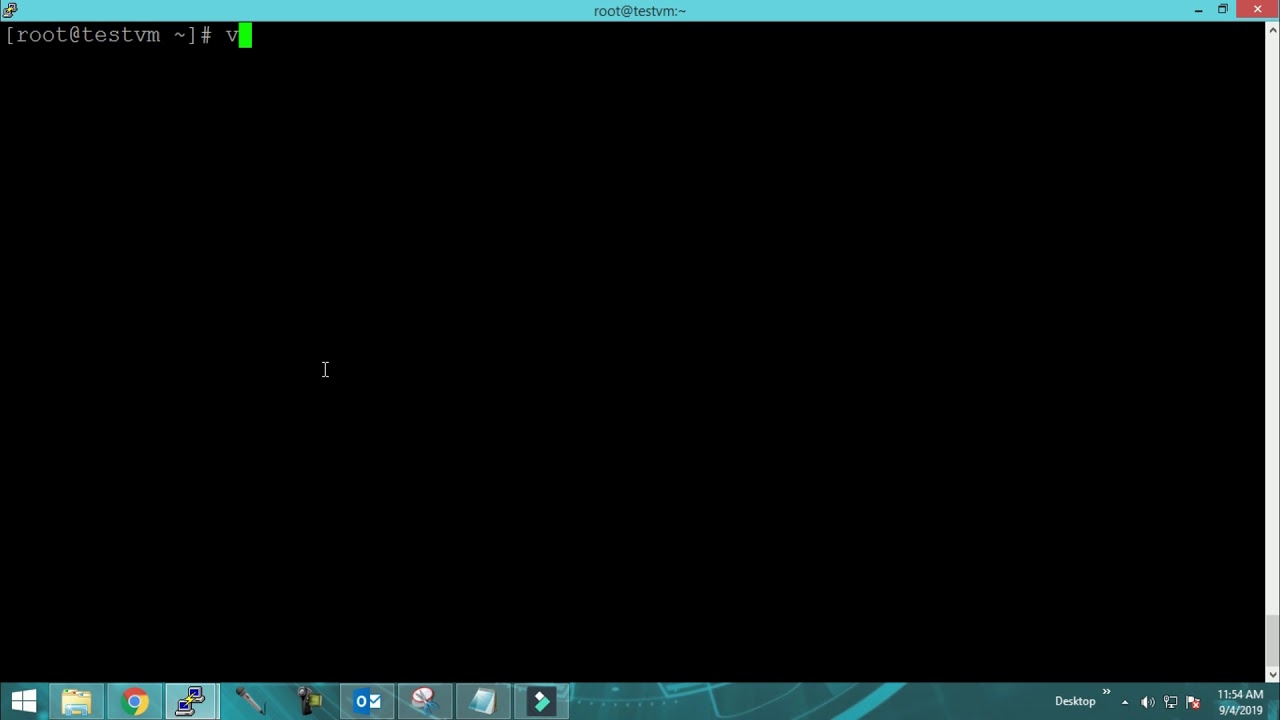Click the PuTTY icon in title bar
The image size is (1280, 720).
coord(10,10)
